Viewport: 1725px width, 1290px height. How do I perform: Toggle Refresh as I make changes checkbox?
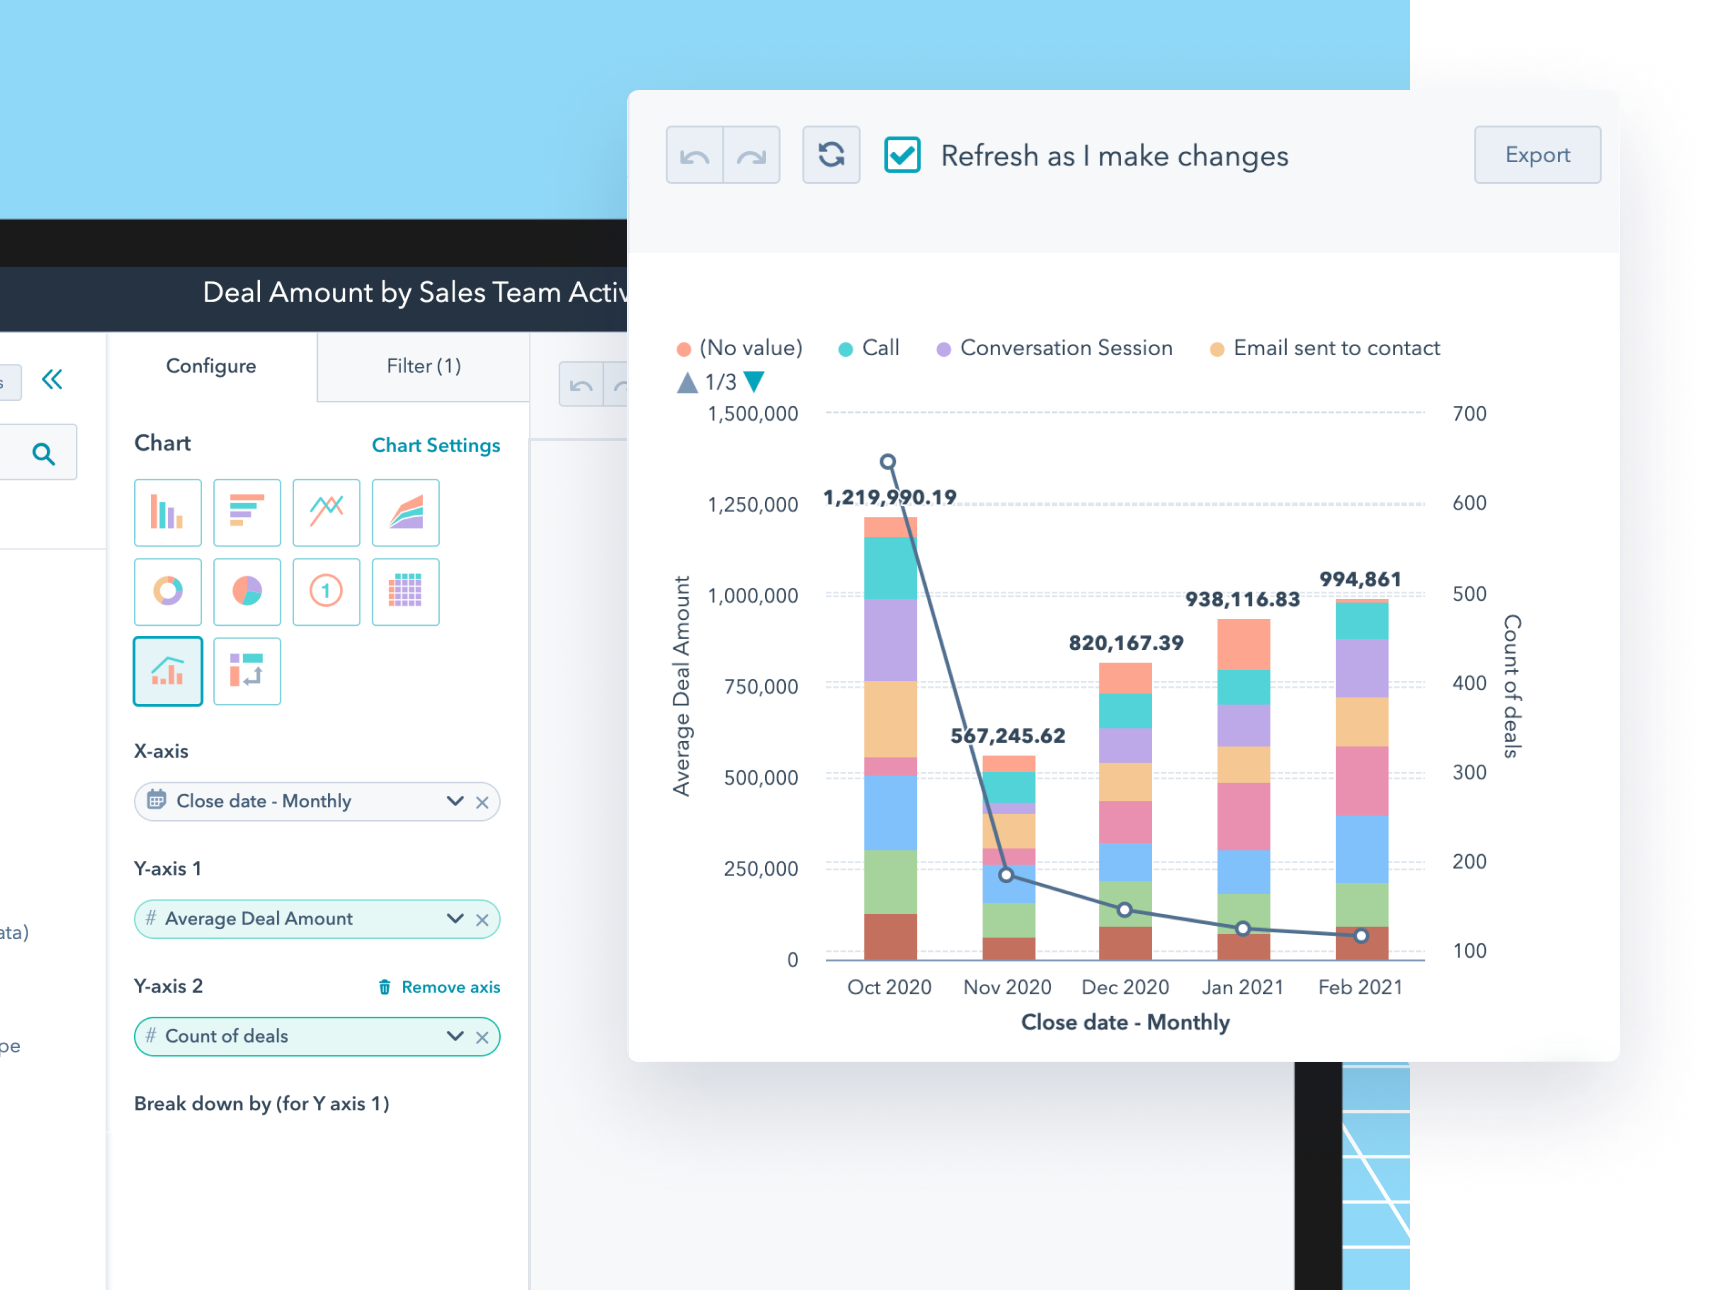[902, 155]
